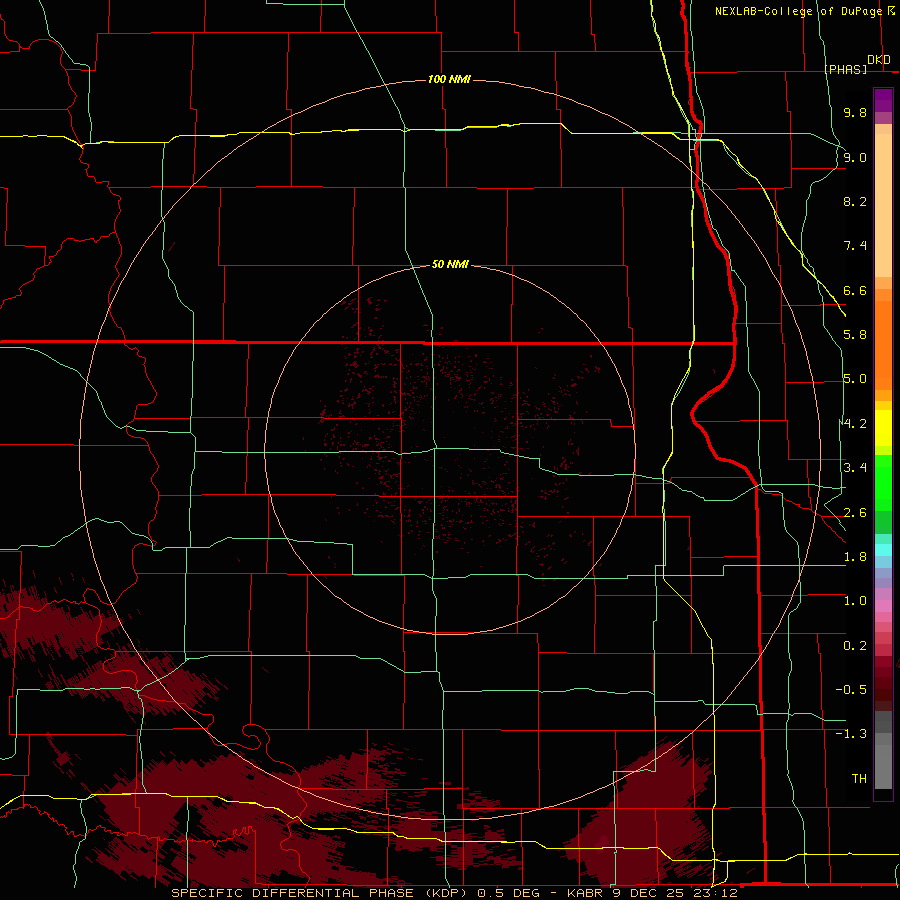Pick the yellow segment of the color bar
Viewport: 900px width, 900px height.
point(883,428)
